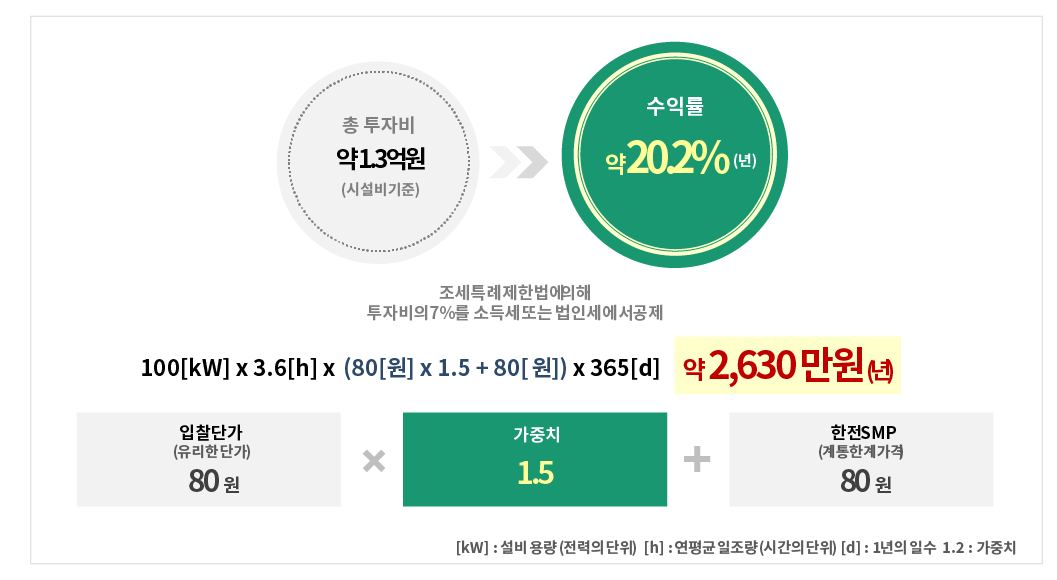This screenshot has width=1057, height=580.
Task: Click the [d] : 1년의 일수 footnote
Action: pyautogui.click(x=888, y=547)
